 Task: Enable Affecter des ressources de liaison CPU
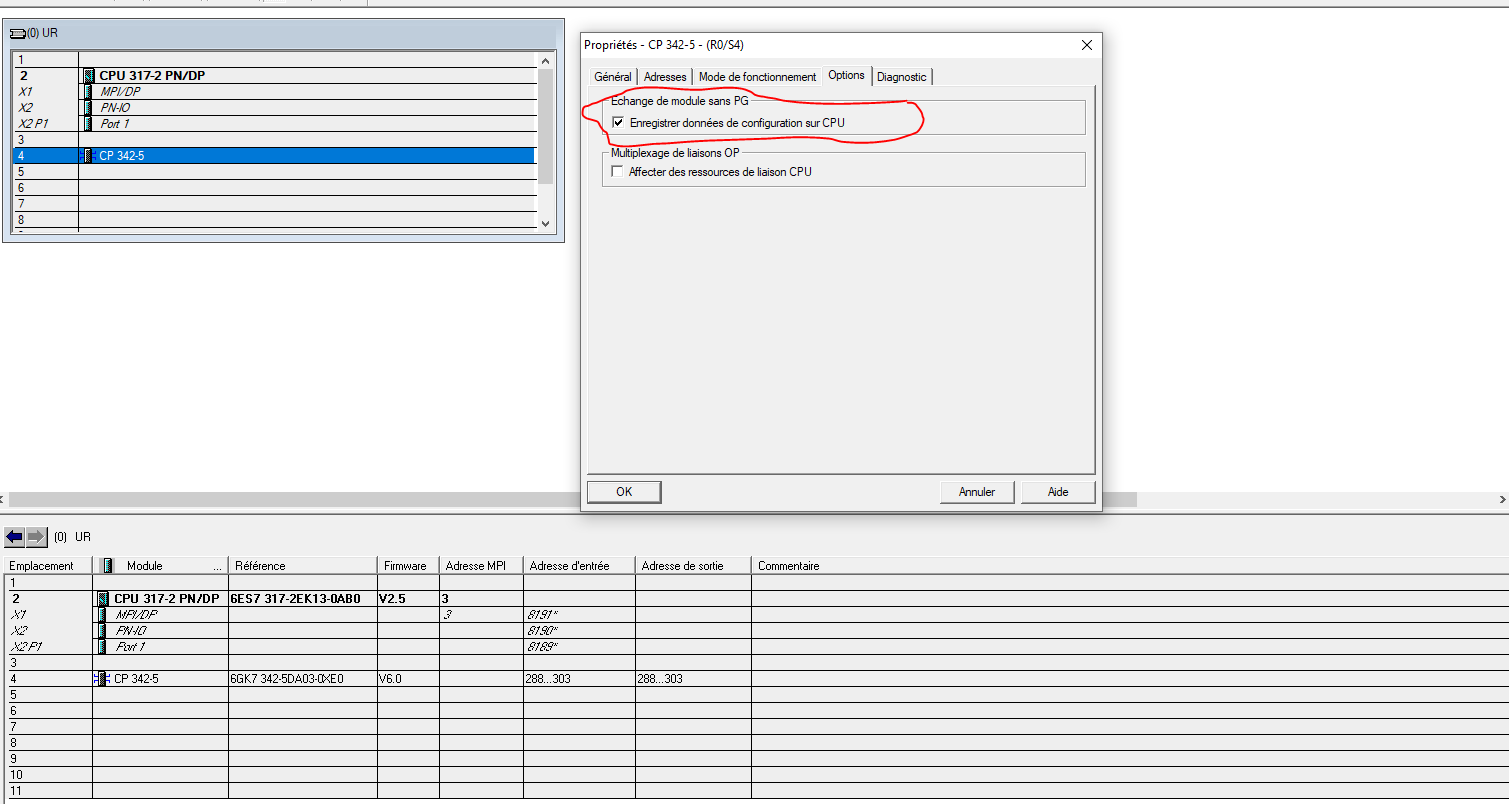pos(618,172)
